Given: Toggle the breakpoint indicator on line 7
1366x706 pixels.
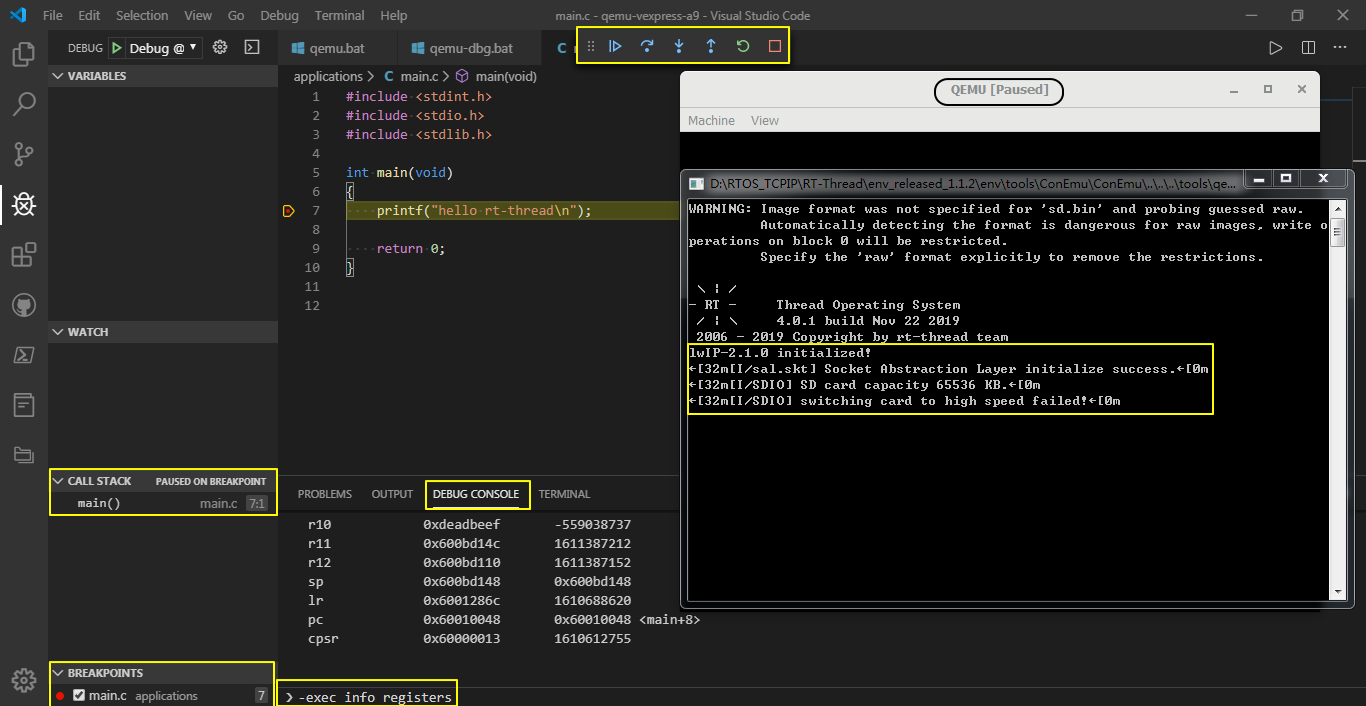Looking at the screenshot, I should (x=288, y=210).
